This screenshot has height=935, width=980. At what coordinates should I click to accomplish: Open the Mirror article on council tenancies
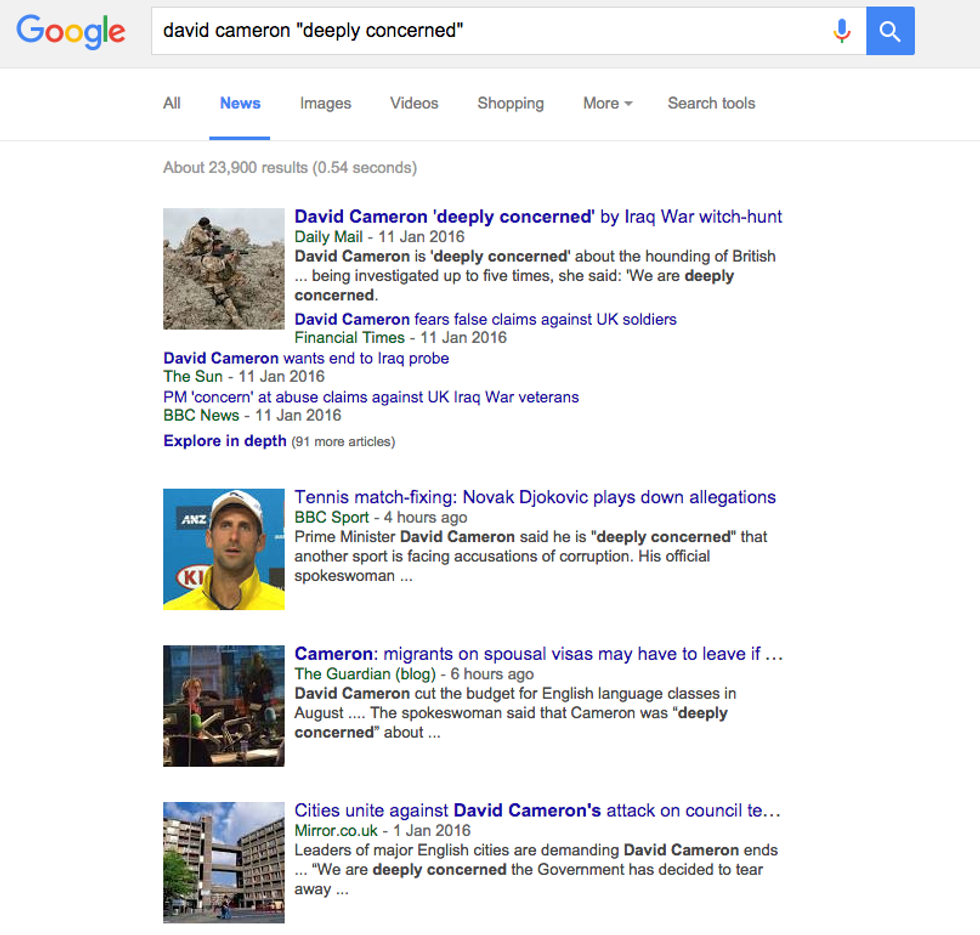pos(538,811)
